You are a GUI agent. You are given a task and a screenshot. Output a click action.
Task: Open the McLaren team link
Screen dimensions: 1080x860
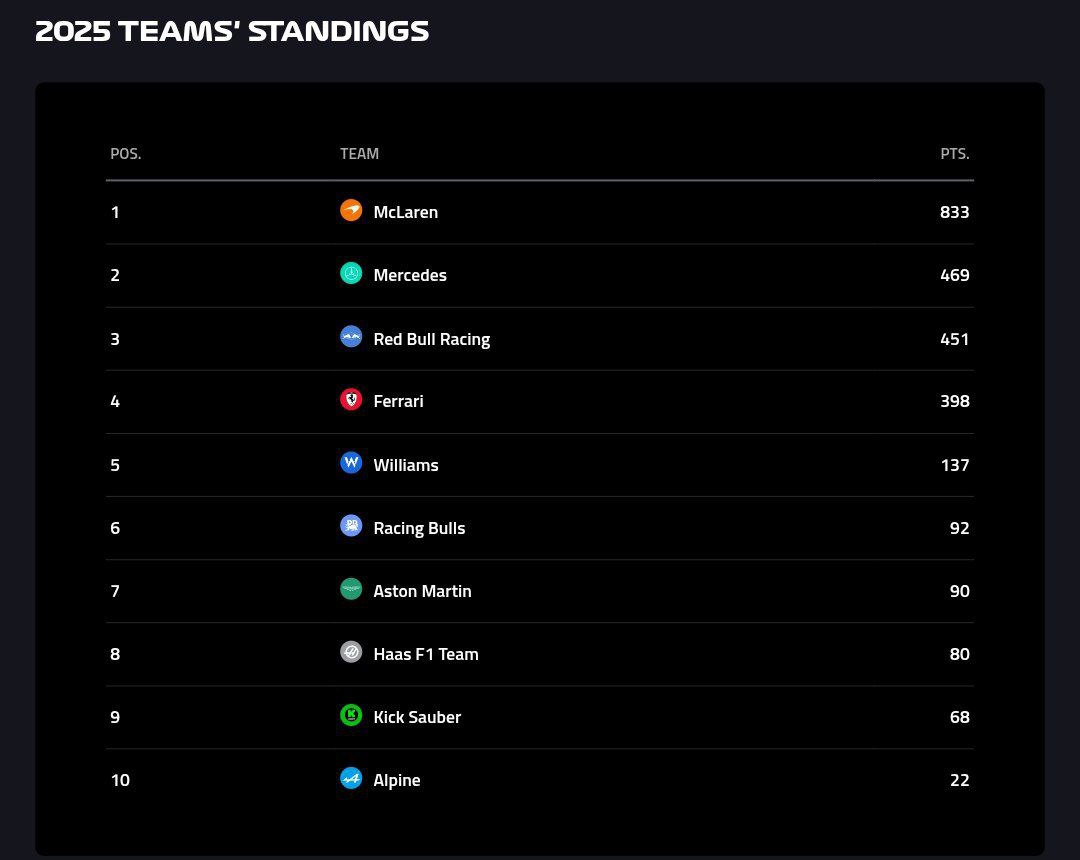[405, 212]
